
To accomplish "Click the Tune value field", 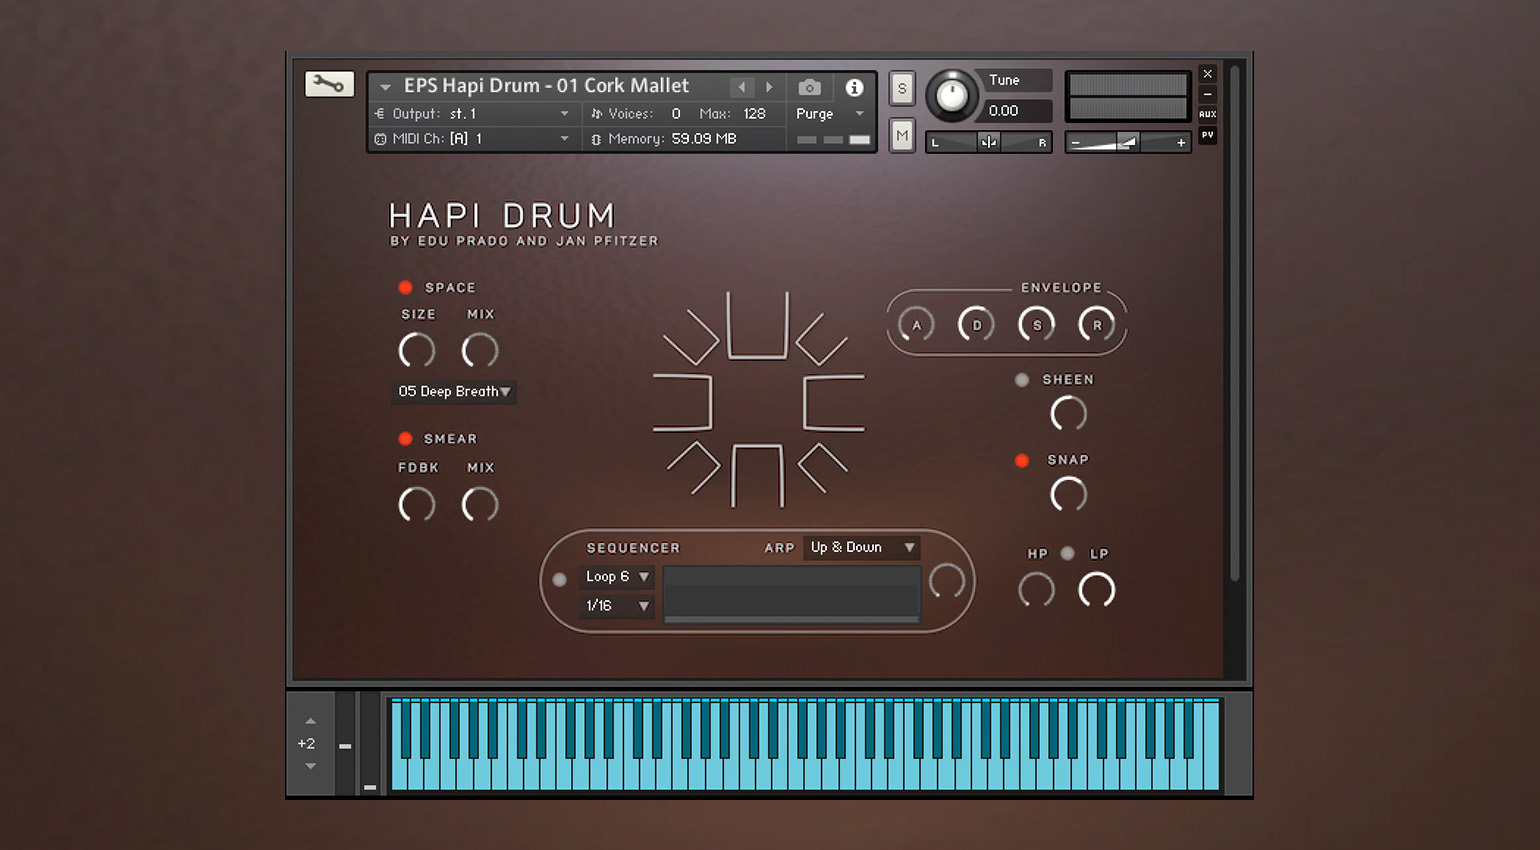I will pyautogui.click(x=1015, y=111).
